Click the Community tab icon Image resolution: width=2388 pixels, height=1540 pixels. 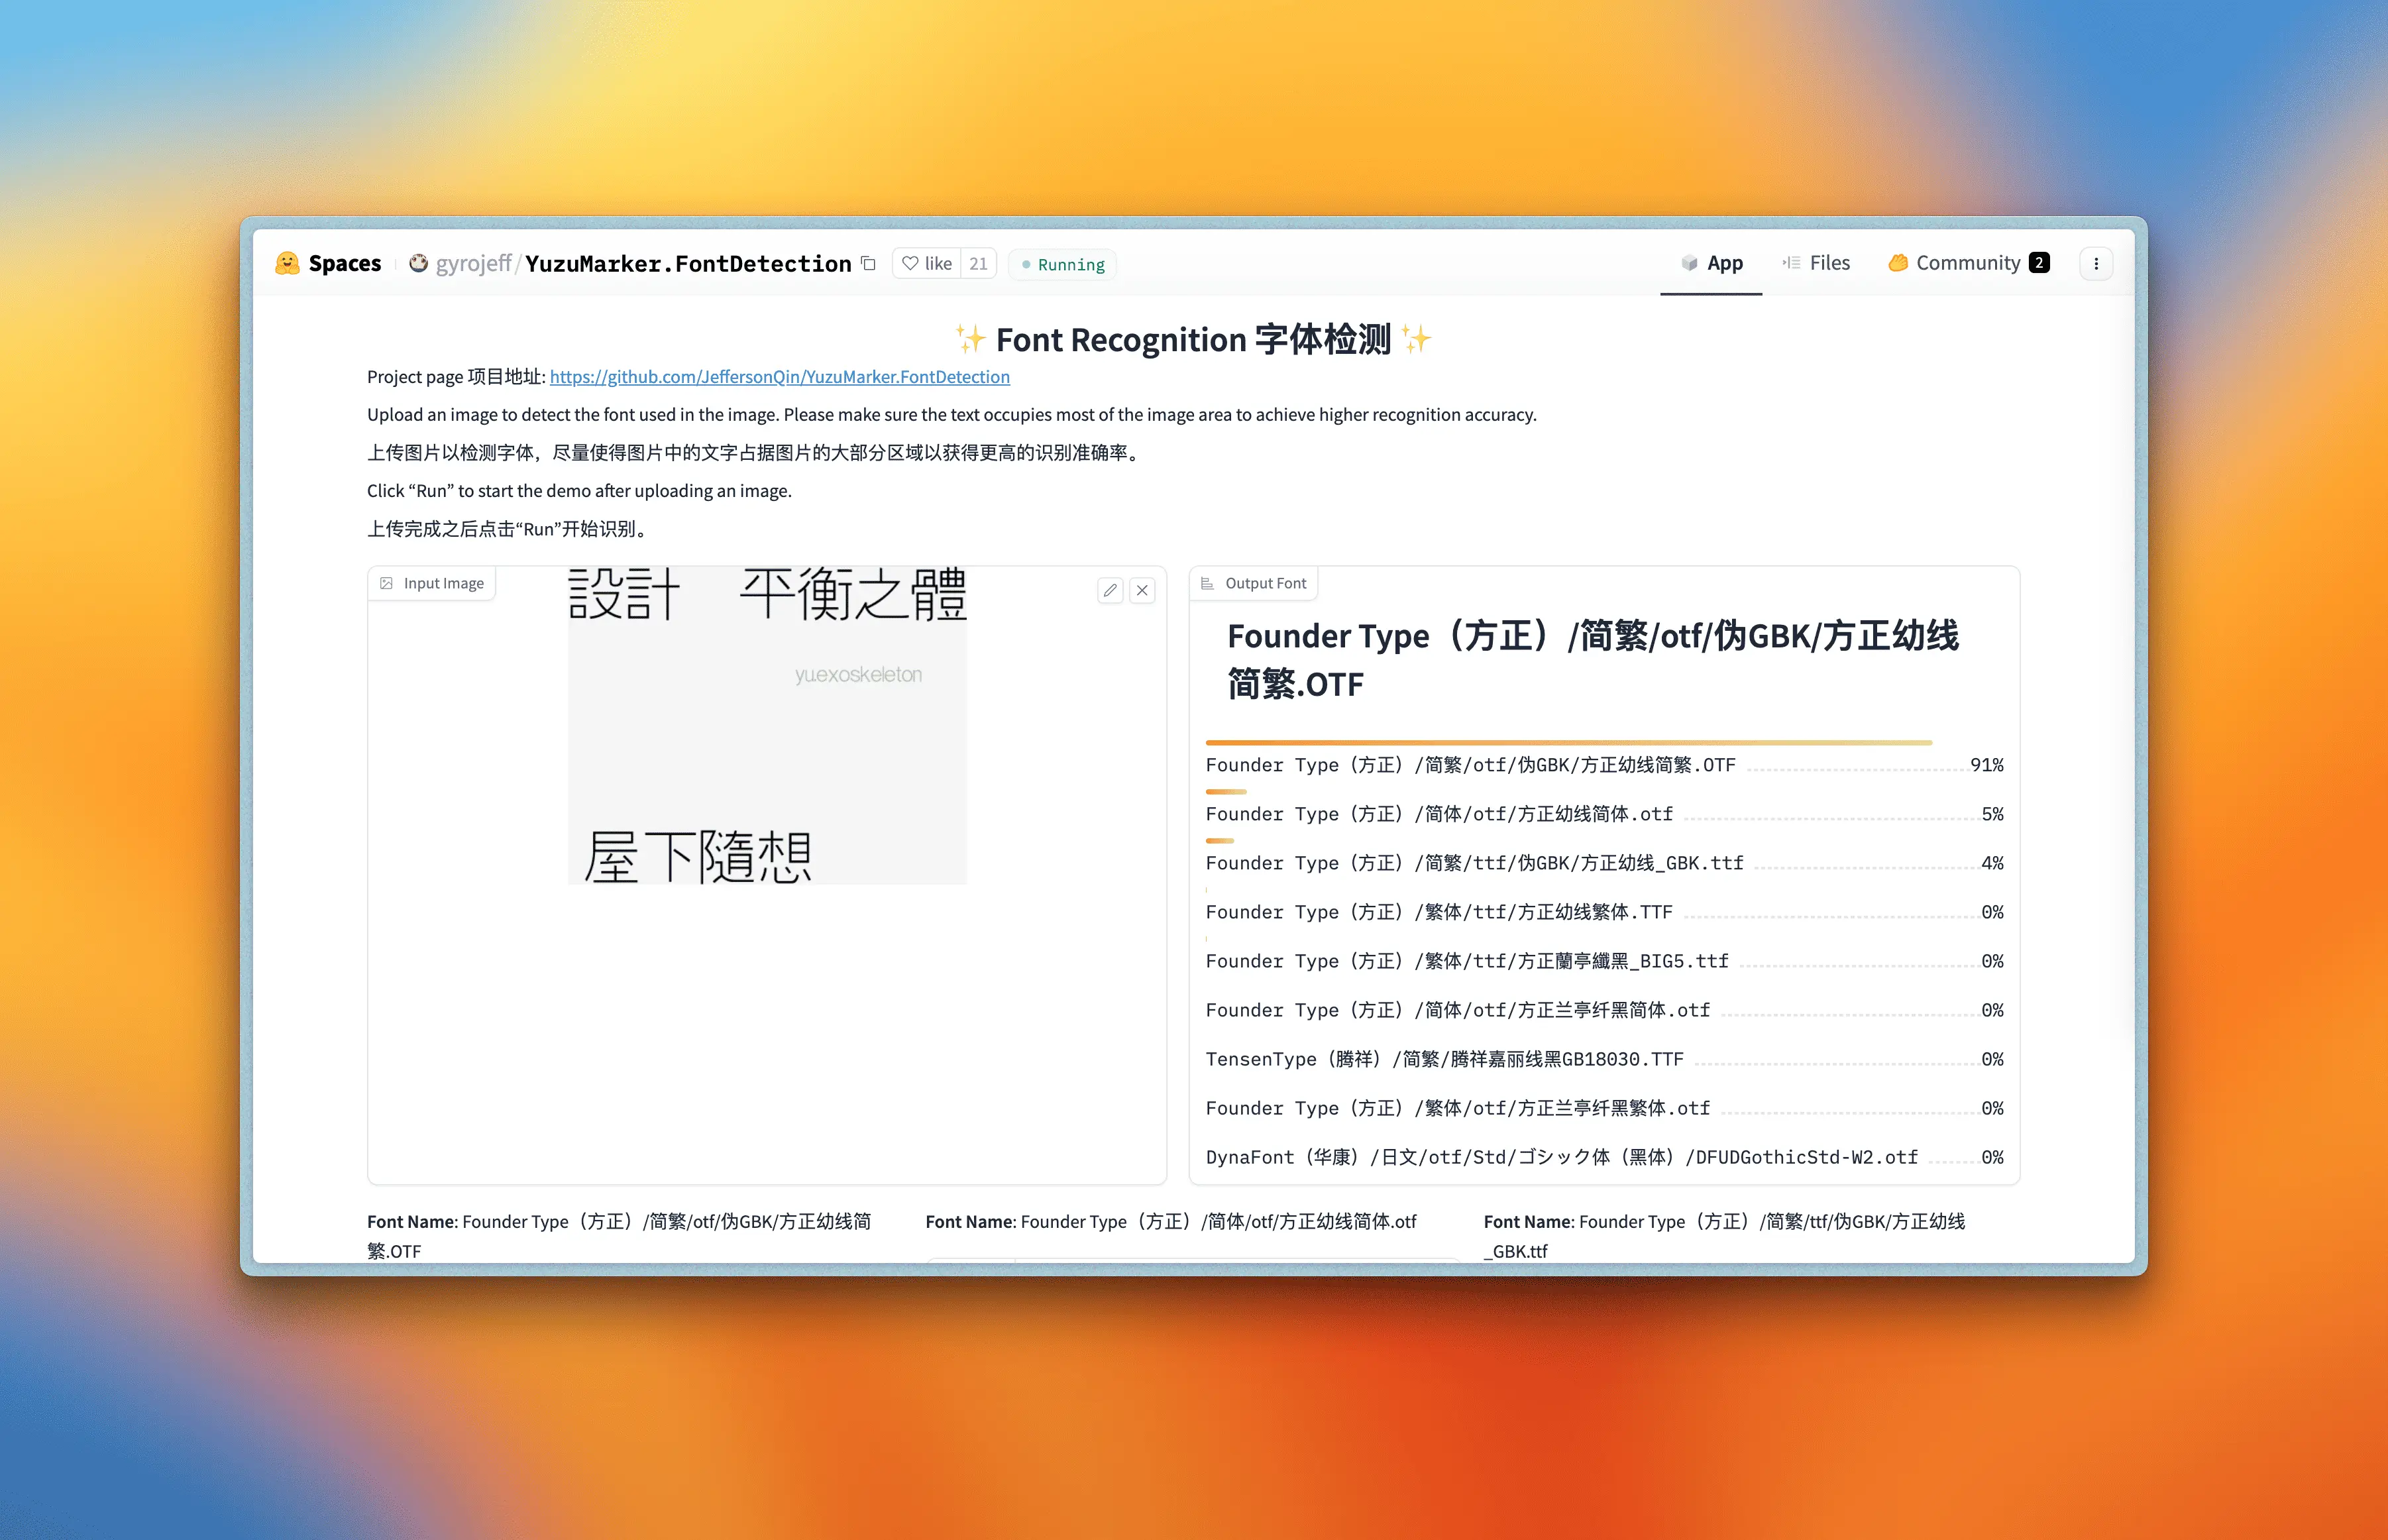pyautogui.click(x=1897, y=263)
